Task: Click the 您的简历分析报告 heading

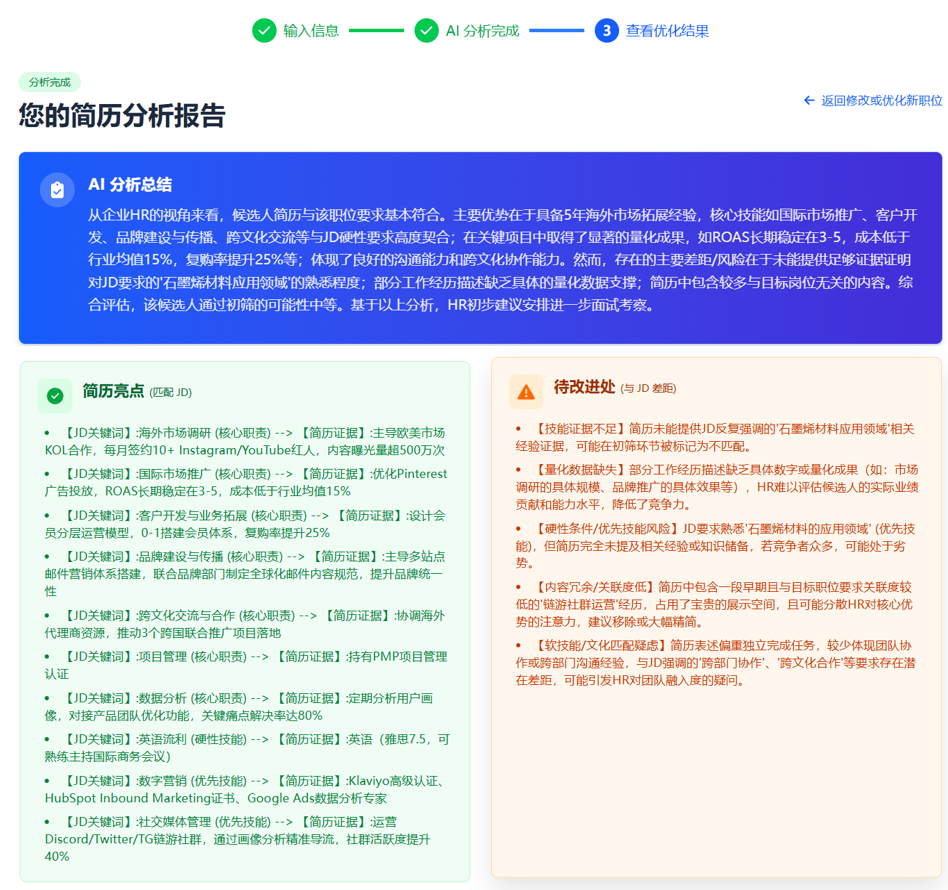Action: coord(122,115)
